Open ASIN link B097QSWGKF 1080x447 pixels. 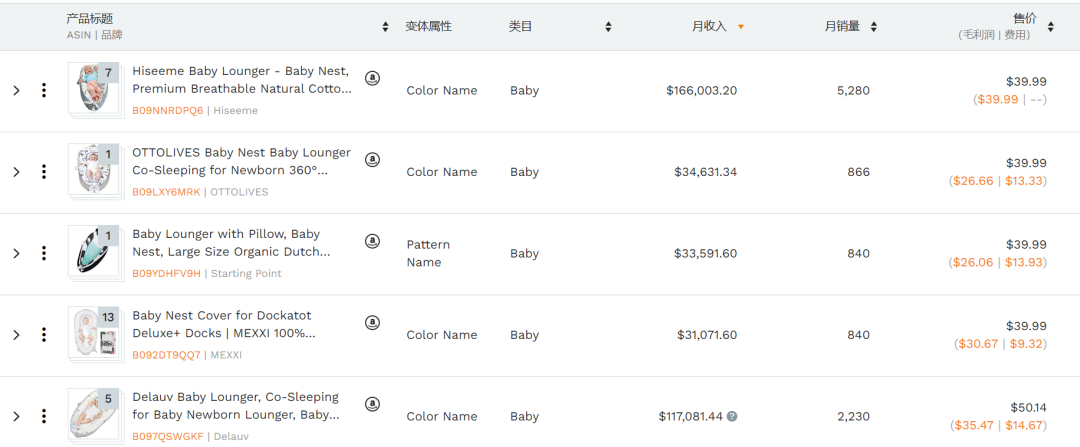168,436
